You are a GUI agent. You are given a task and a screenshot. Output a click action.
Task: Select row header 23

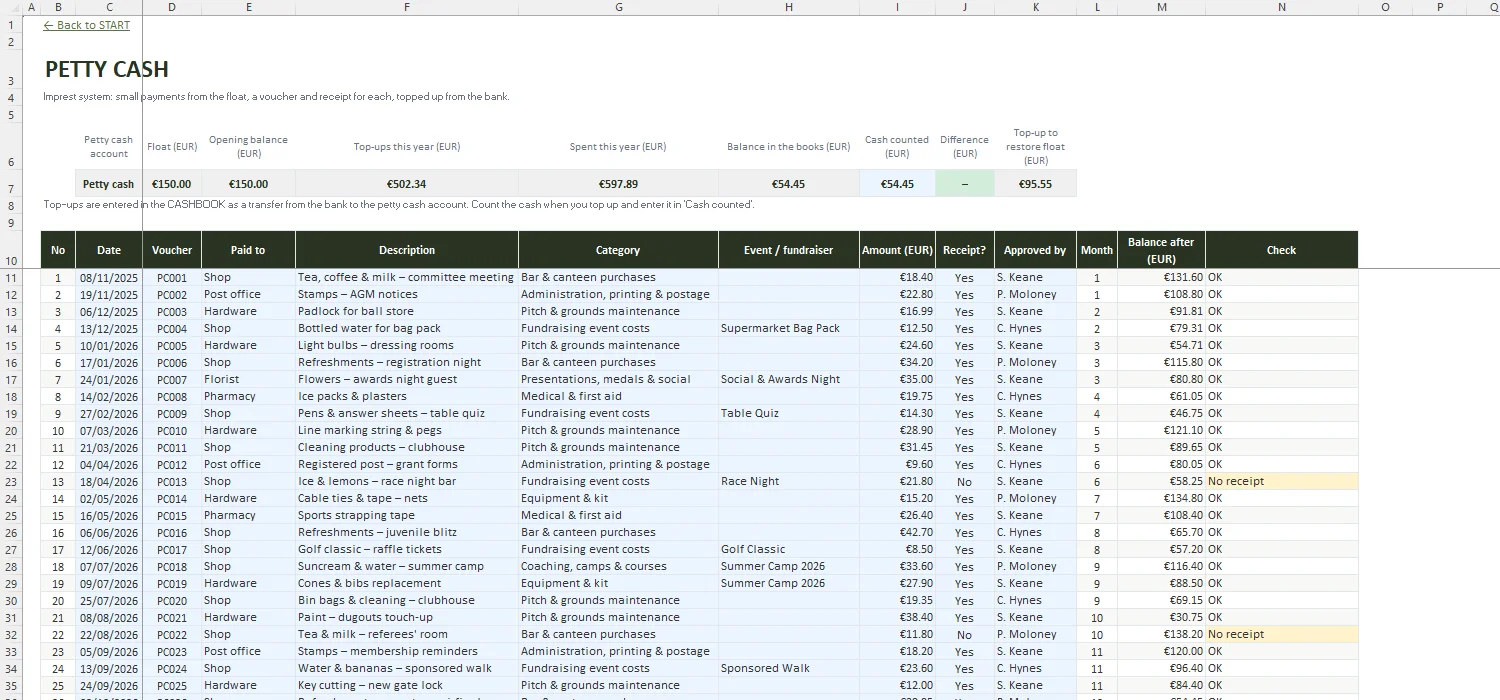coord(11,481)
